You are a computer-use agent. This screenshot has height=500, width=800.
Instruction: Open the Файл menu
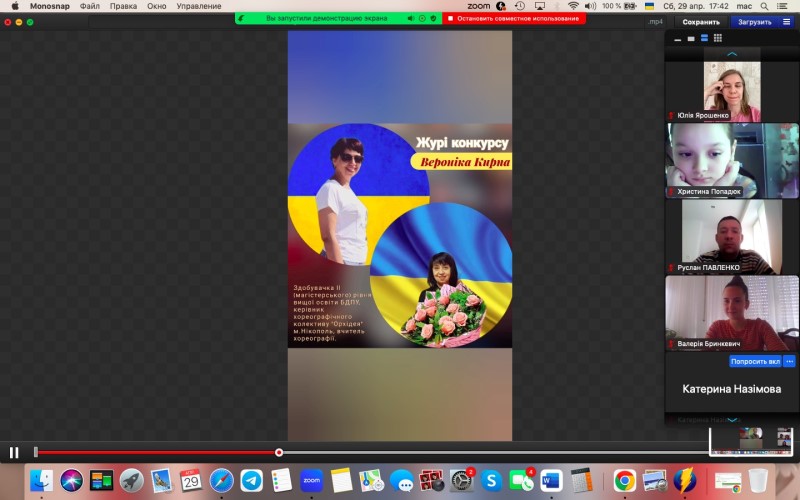(89, 6)
